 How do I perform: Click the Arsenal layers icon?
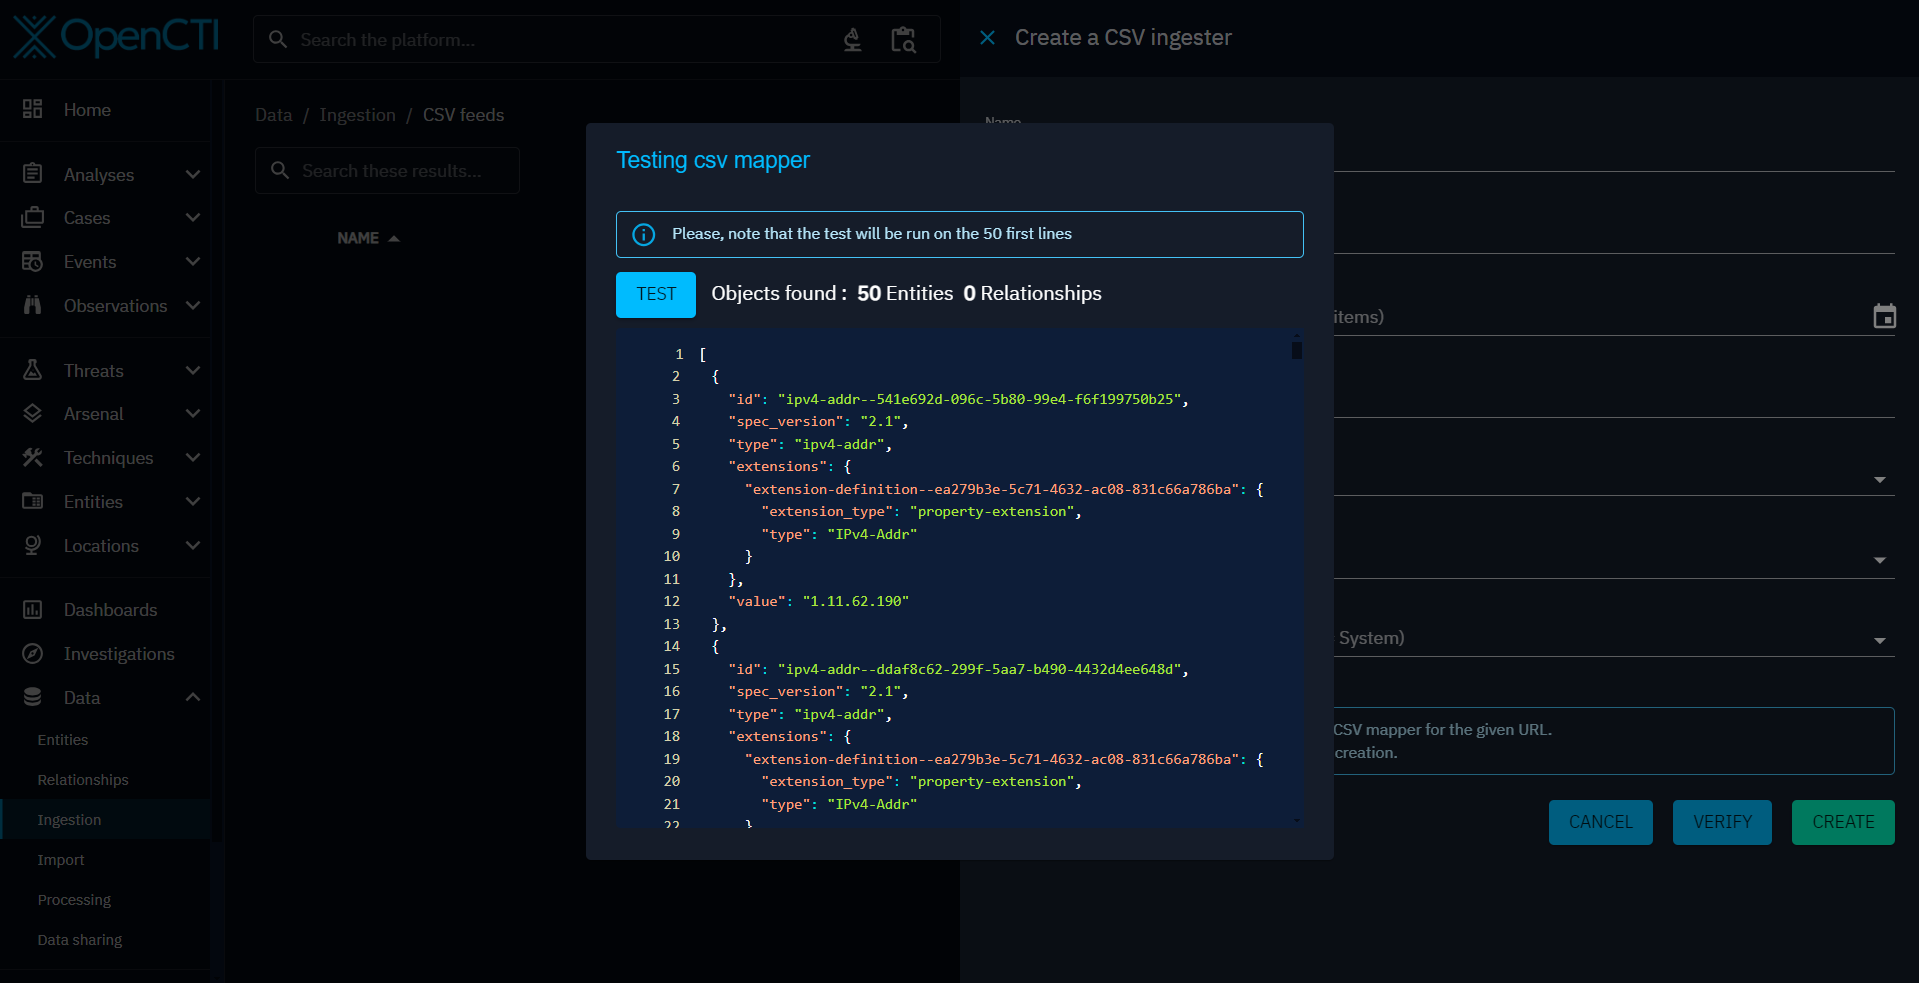tap(32, 413)
